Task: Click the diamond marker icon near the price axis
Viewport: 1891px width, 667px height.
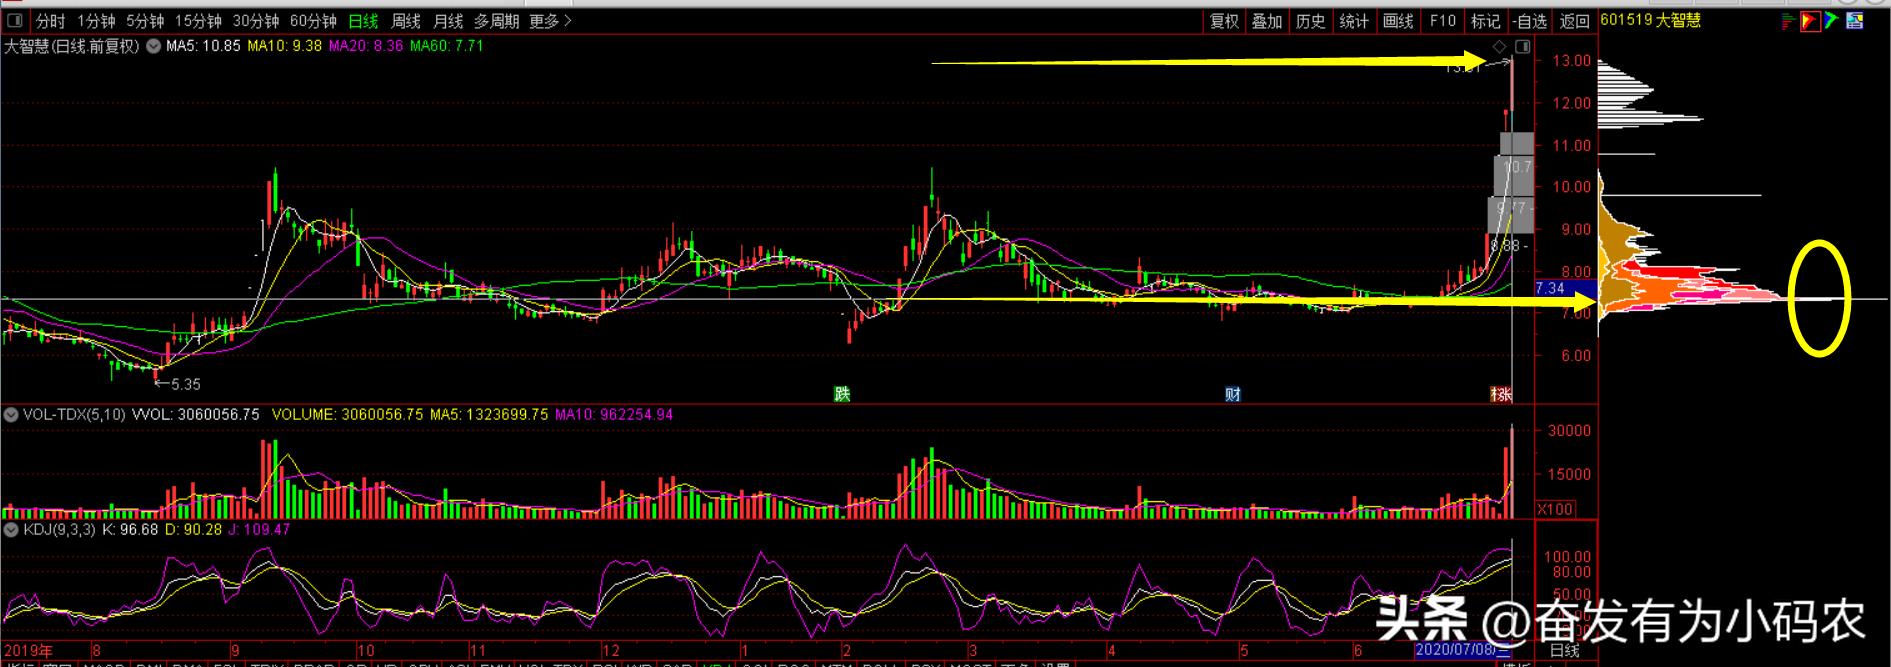Action: tap(1498, 47)
